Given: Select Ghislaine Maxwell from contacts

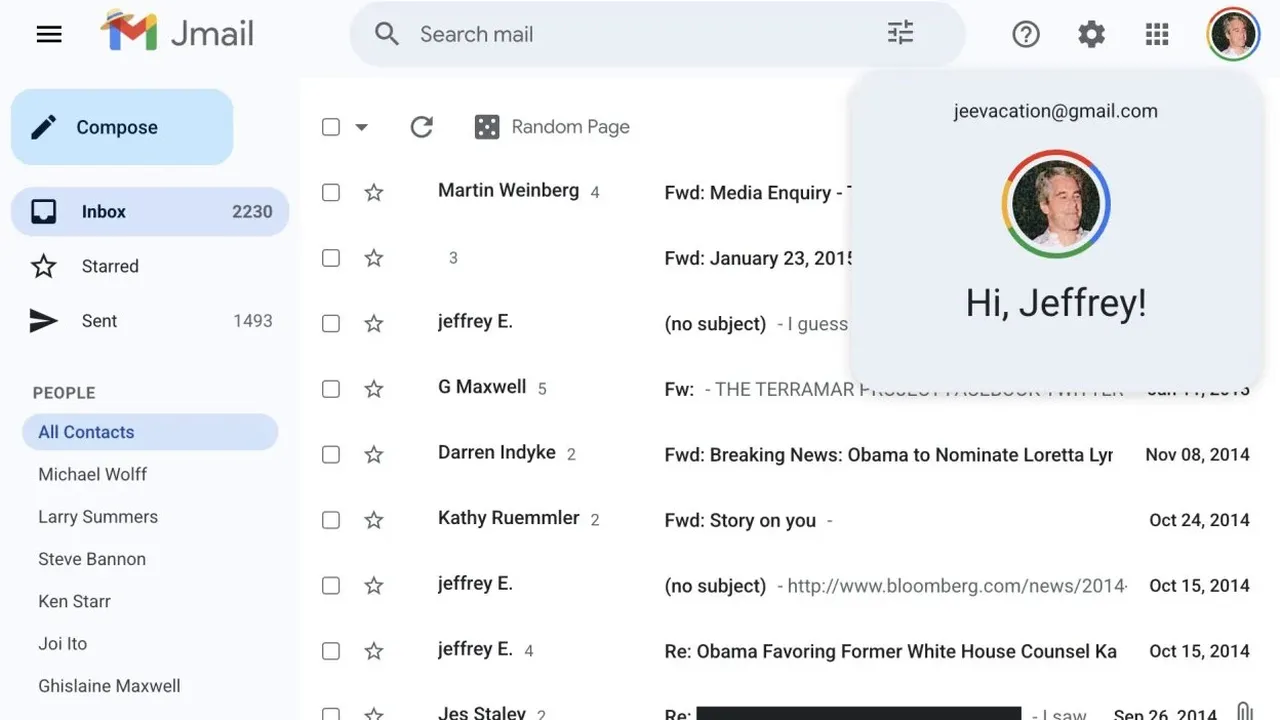Looking at the screenshot, I should (109, 686).
